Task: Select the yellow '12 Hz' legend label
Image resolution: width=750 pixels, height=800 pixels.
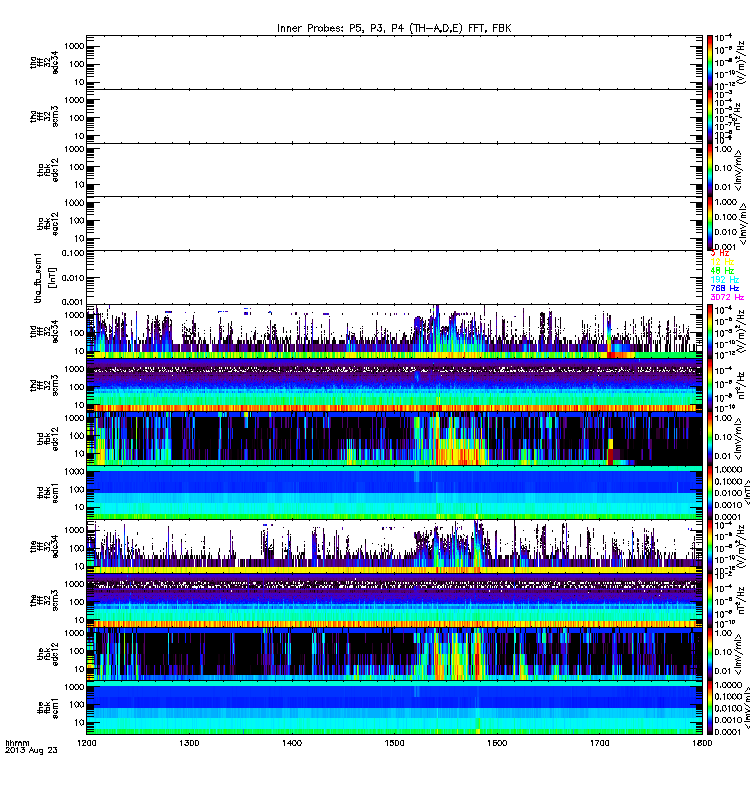Action: 722,262
